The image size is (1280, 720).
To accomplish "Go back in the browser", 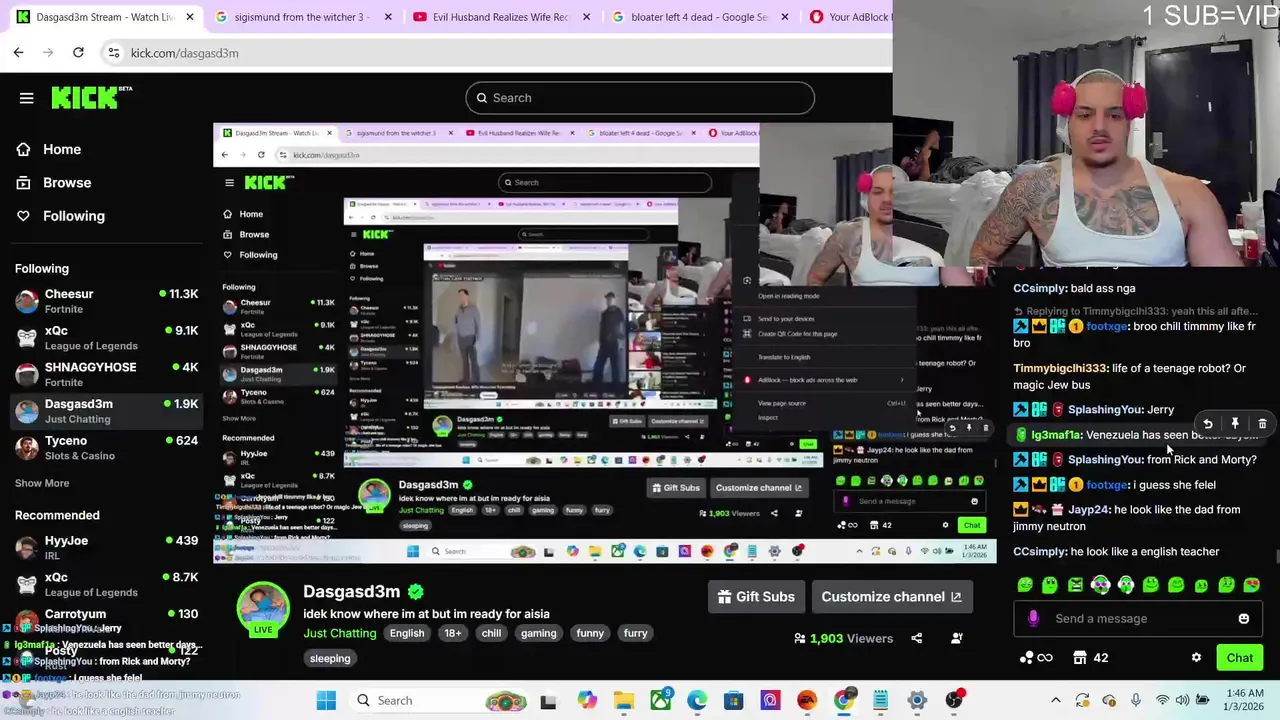I will pyautogui.click(x=19, y=52).
